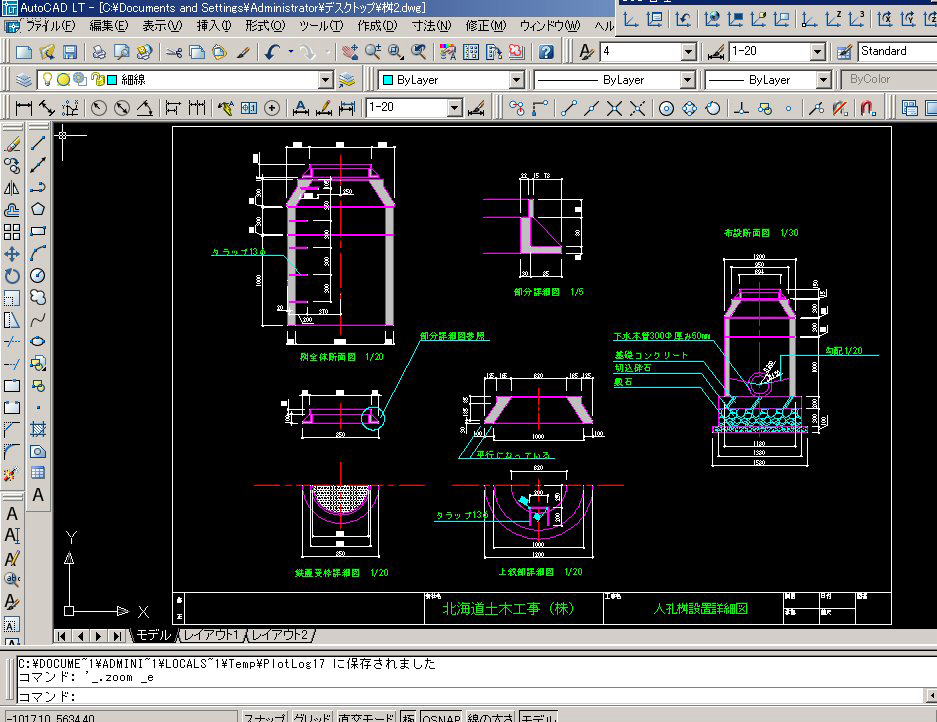Open the ByLayer linetype dropdown

pyautogui.click(x=687, y=79)
